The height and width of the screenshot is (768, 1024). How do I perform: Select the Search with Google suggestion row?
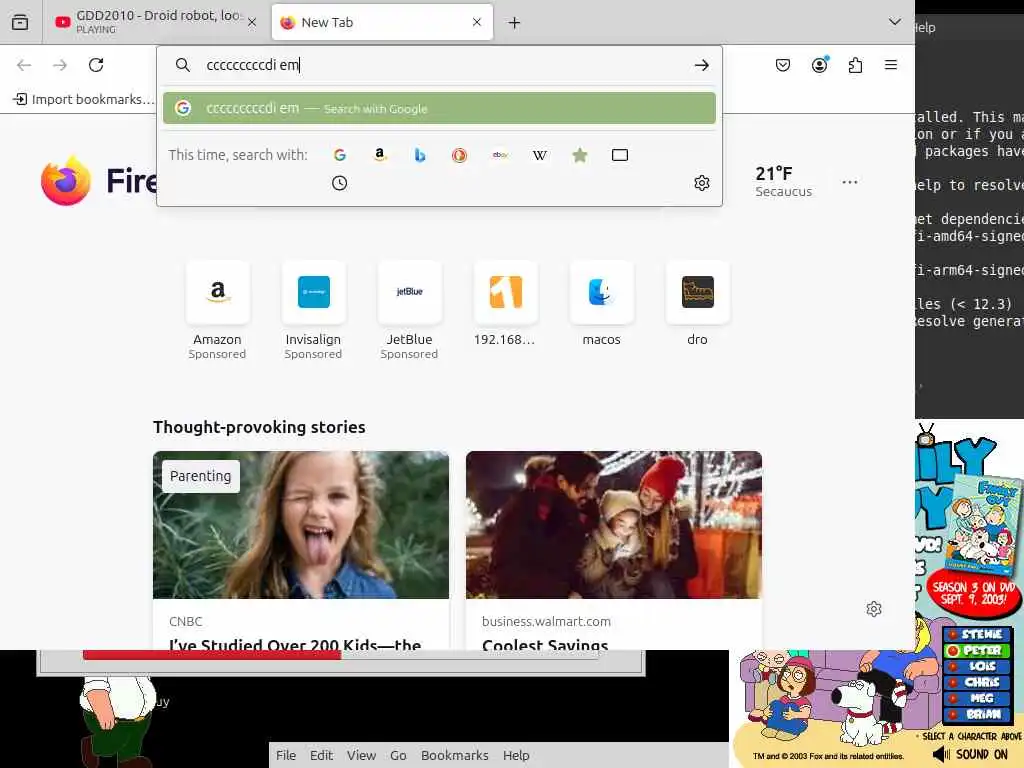pos(440,108)
